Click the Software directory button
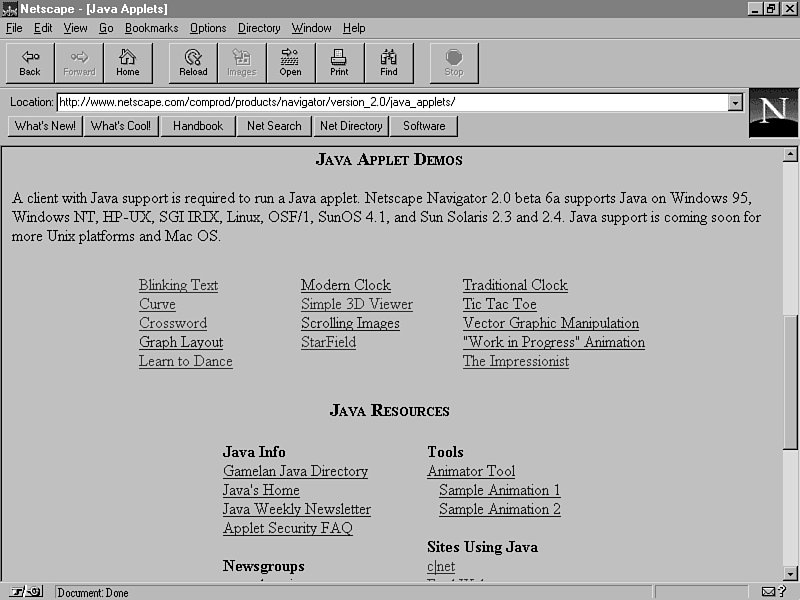The image size is (800, 600). [424, 126]
